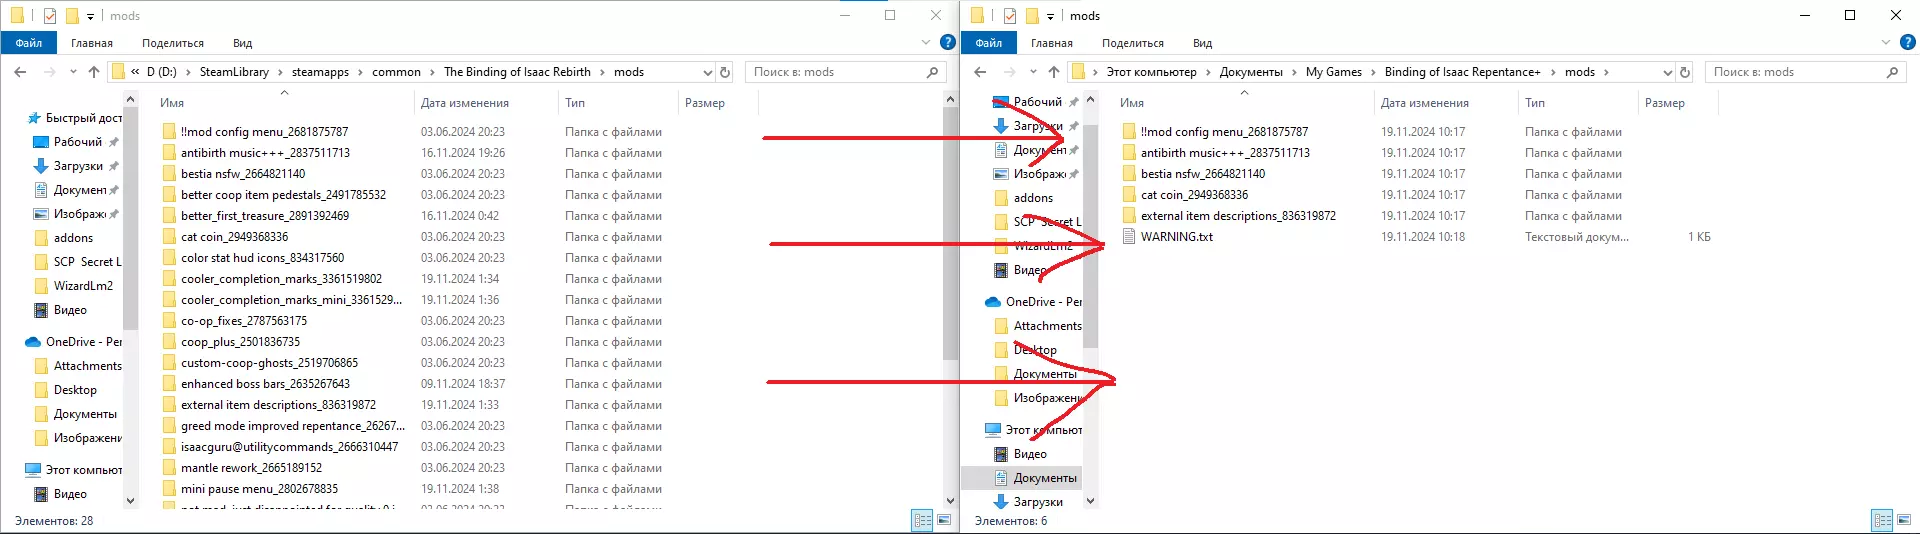Select color stat hud icons_834317560 folder
This screenshot has width=1920, height=534.
point(262,258)
